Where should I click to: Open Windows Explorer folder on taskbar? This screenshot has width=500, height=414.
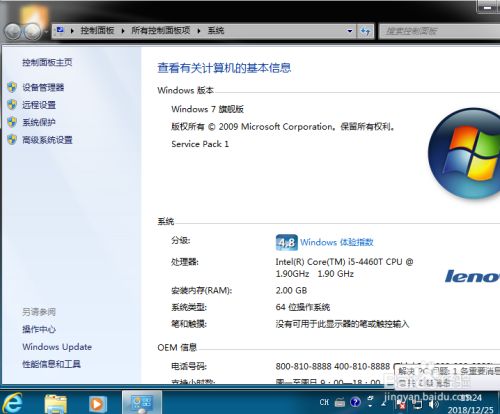[x=55, y=403]
